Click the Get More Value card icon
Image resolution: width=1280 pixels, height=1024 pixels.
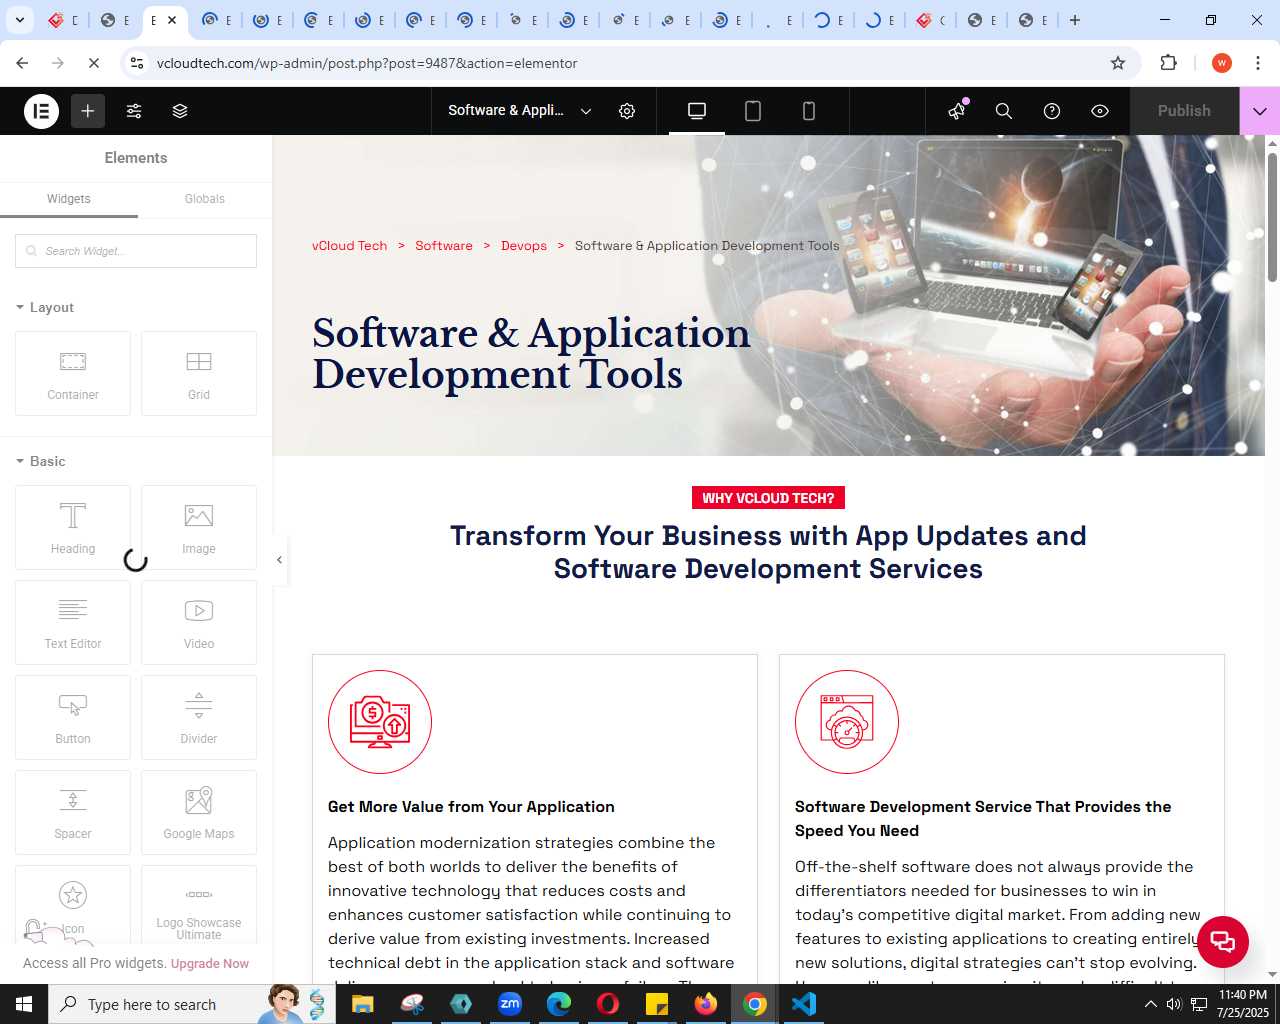click(x=380, y=722)
